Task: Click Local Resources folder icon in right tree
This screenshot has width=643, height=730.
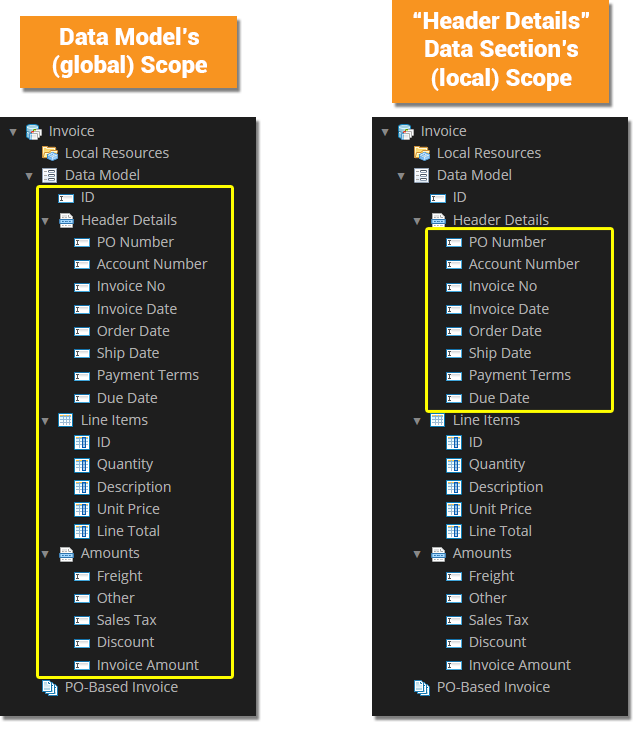Action: click(422, 153)
